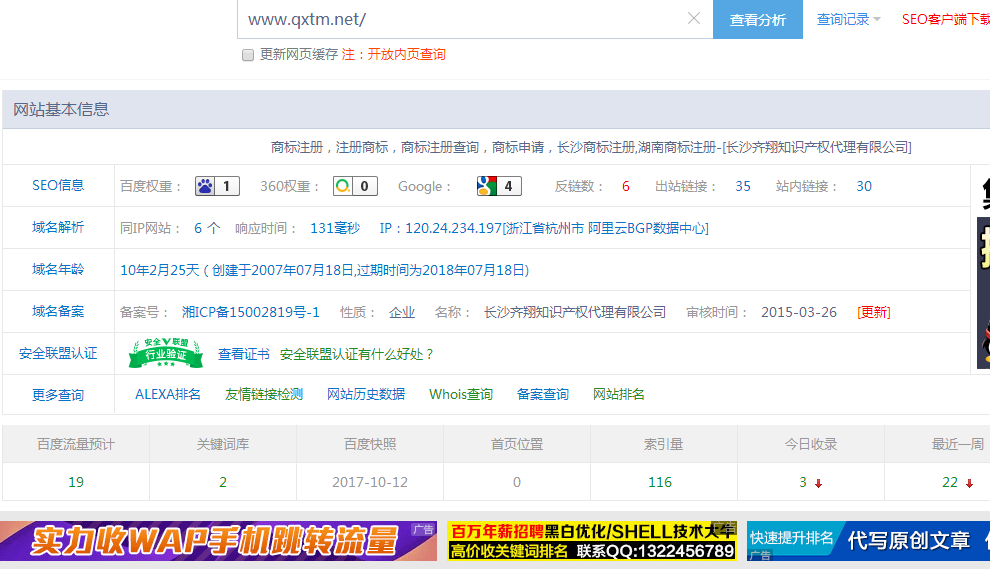
Task: Expand the 查询记录 dropdown
Action: [x=848, y=20]
